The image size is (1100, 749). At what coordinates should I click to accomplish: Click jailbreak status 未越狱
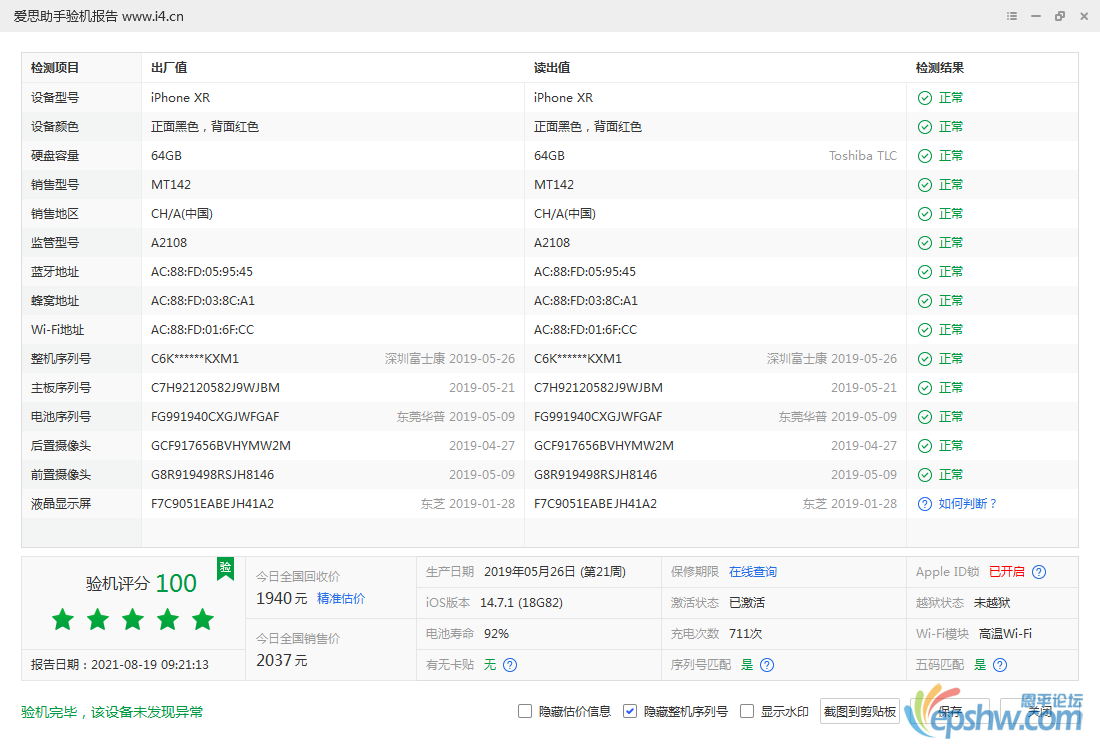(x=992, y=603)
